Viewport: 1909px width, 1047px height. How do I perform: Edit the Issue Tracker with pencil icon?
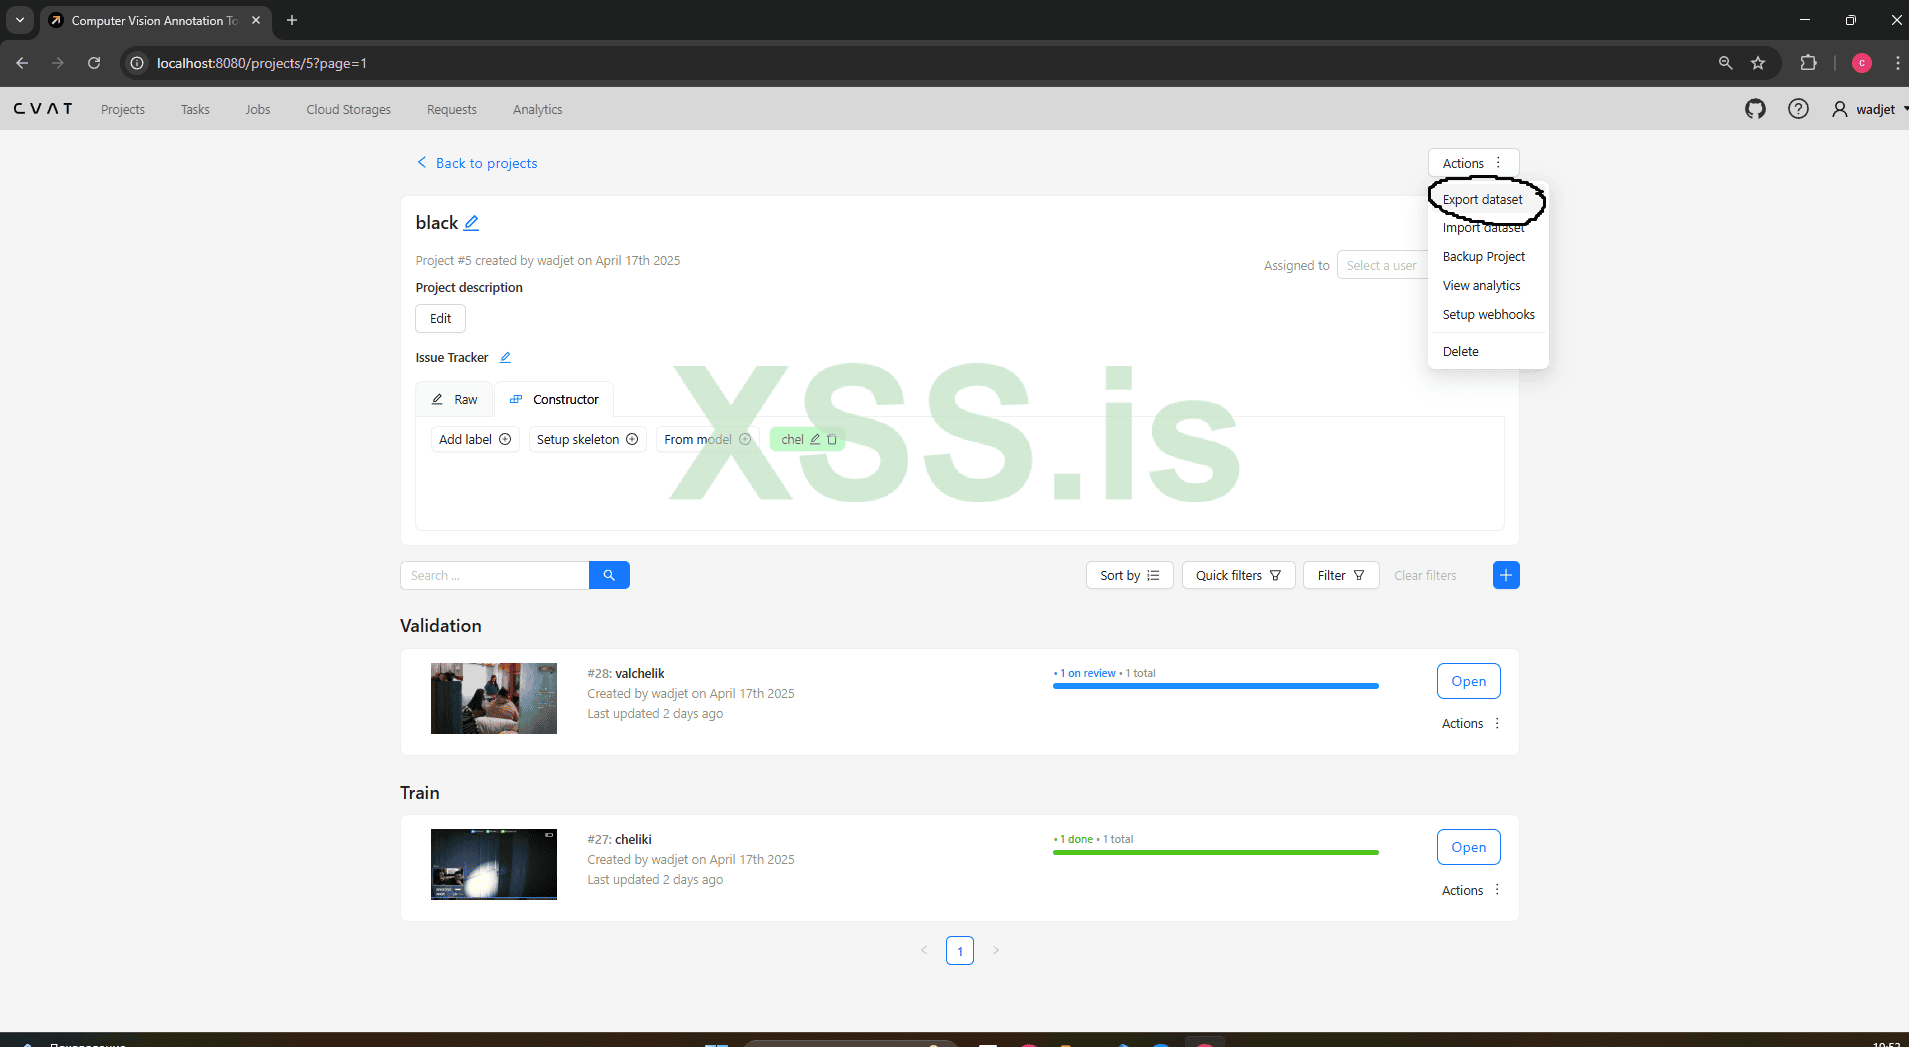(x=505, y=357)
